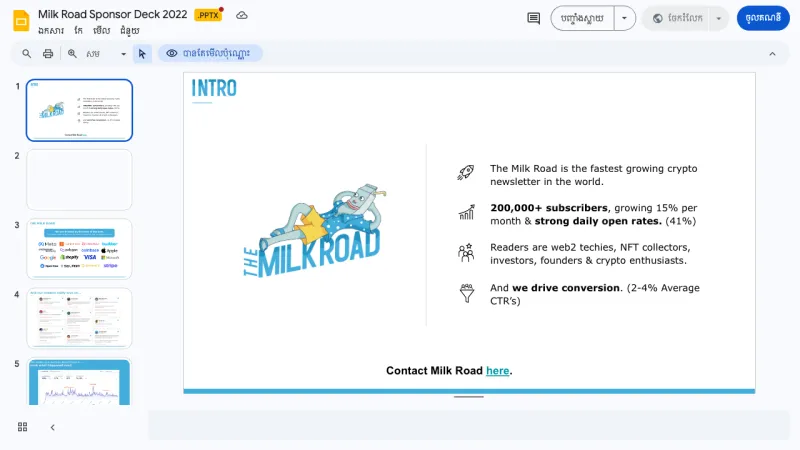Viewport: 800px width, 450px height.
Task: Click the INTRO slide heading
Action: [x=214, y=88]
